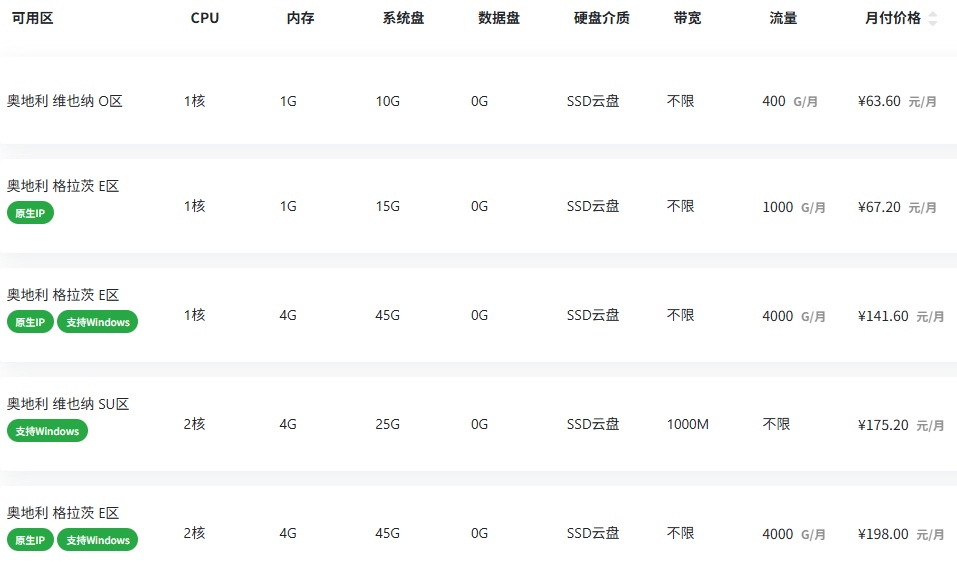Click the 带宽 column header
Viewport: 957px width, 567px height.
click(687, 18)
